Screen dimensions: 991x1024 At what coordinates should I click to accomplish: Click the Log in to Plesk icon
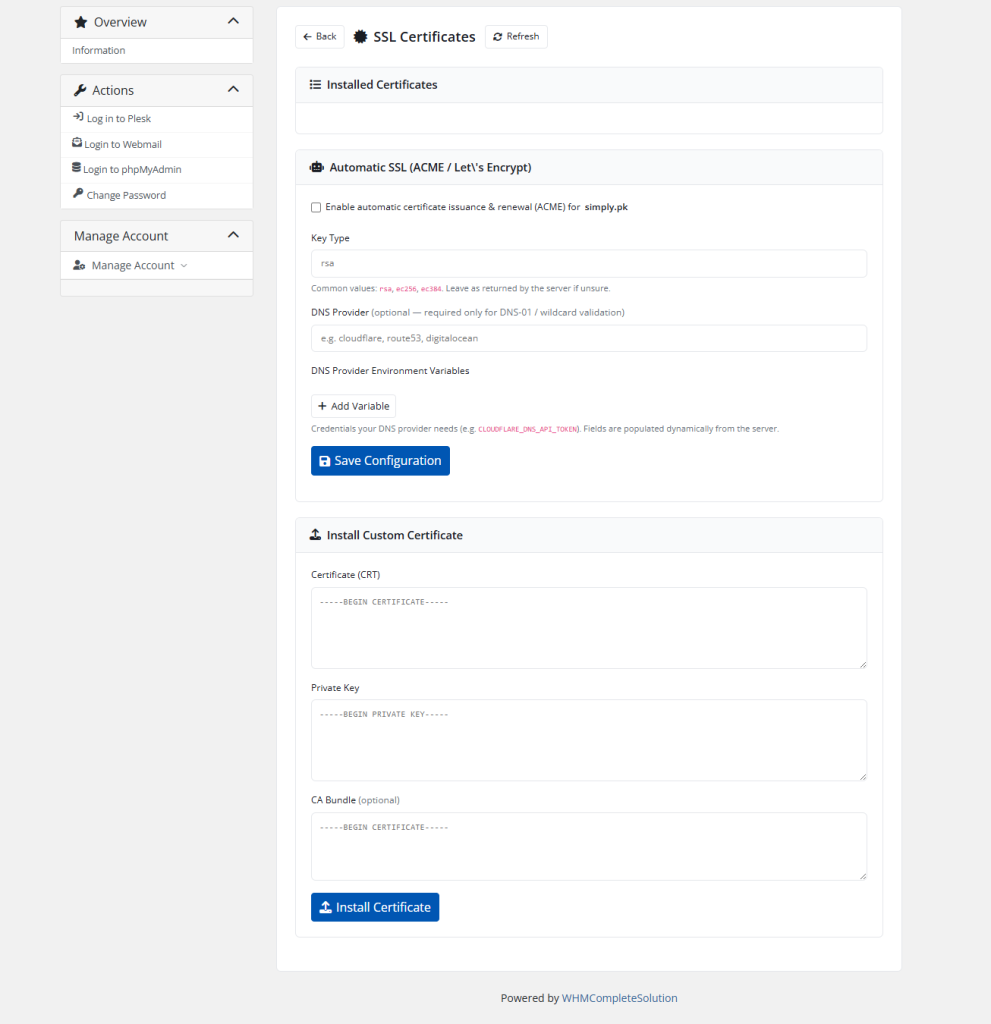[x=78, y=117]
